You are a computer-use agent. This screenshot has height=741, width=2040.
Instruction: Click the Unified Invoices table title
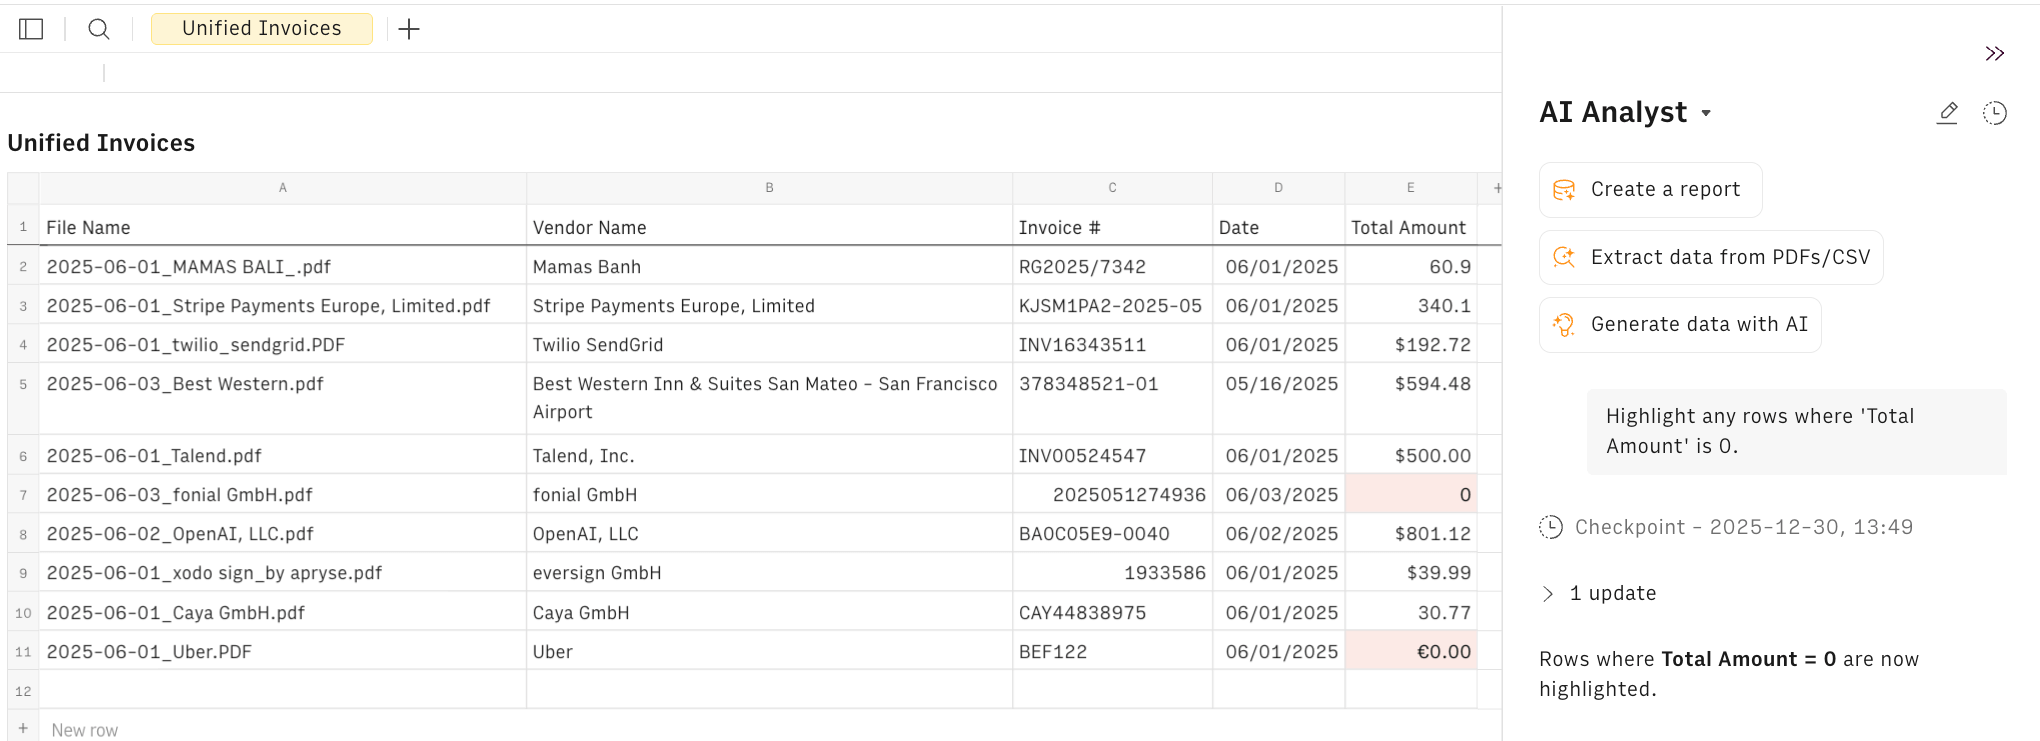(x=101, y=143)
